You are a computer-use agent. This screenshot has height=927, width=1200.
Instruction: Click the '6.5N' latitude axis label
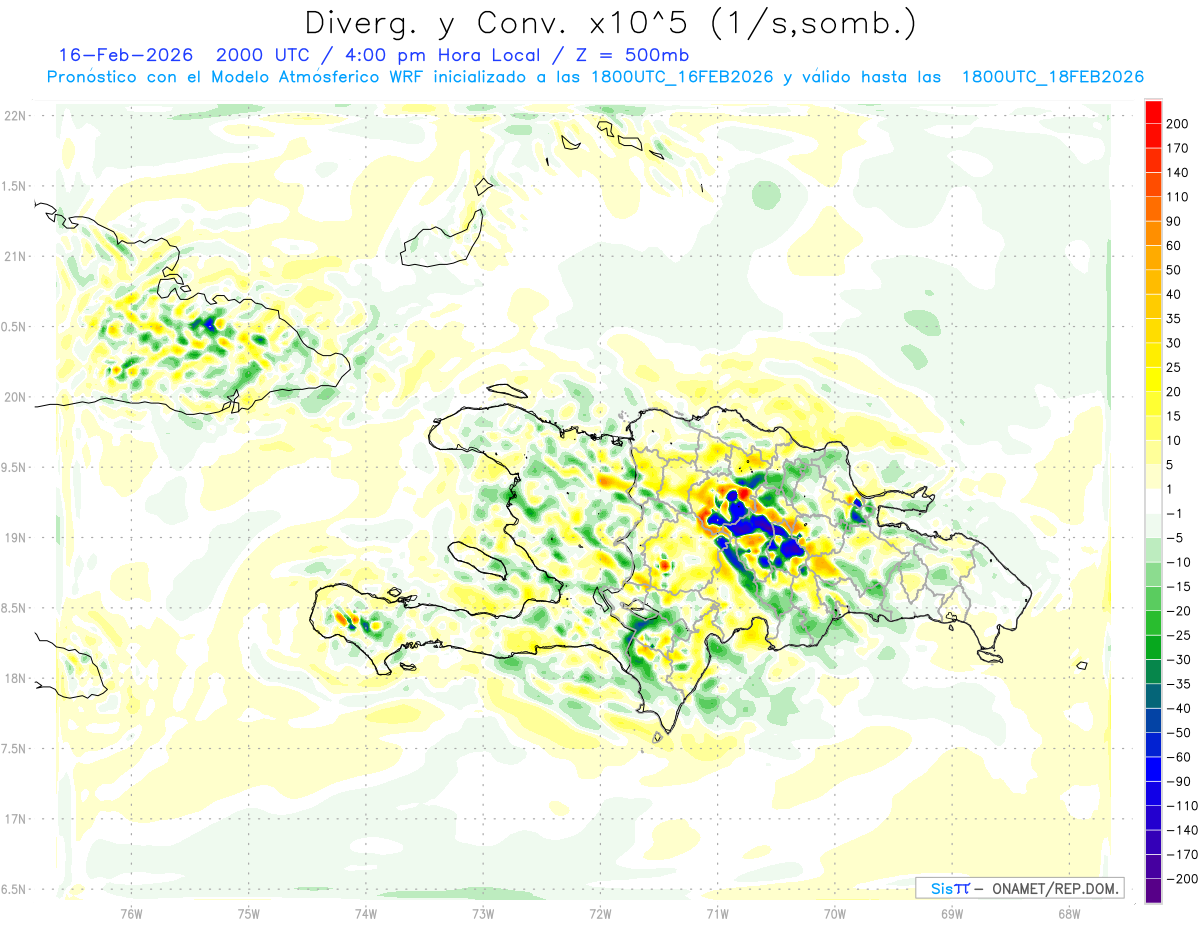pos(15,889)
